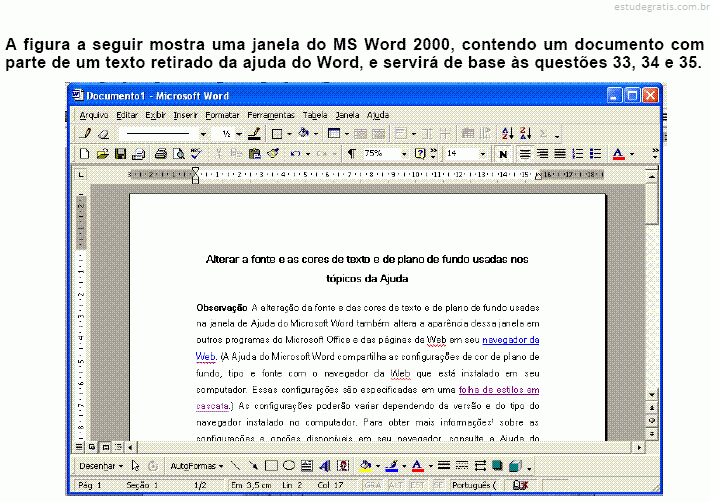Click the horizontal scrollbar right arrow

[x=639, y=448]
